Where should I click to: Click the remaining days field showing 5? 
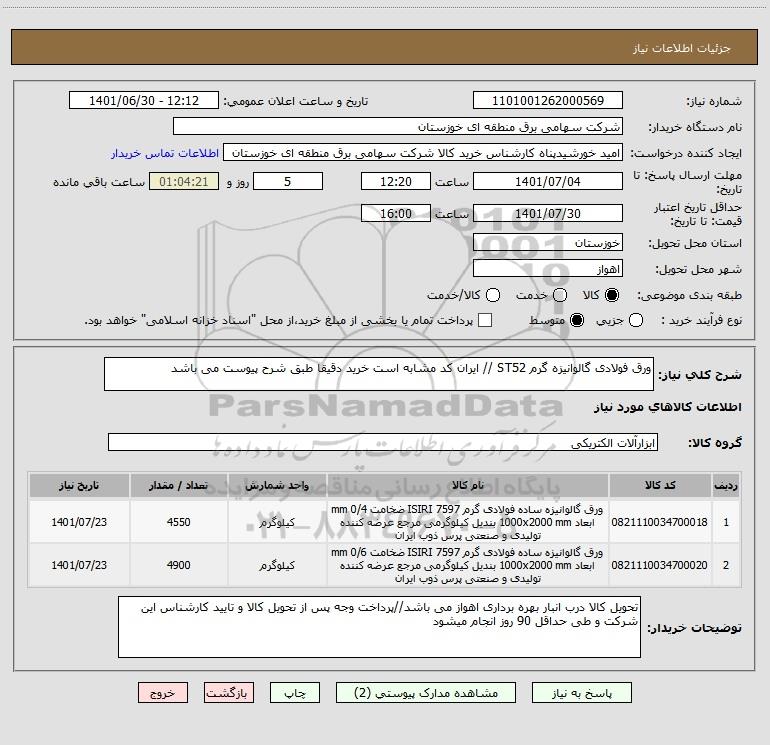tap(288, 181)
